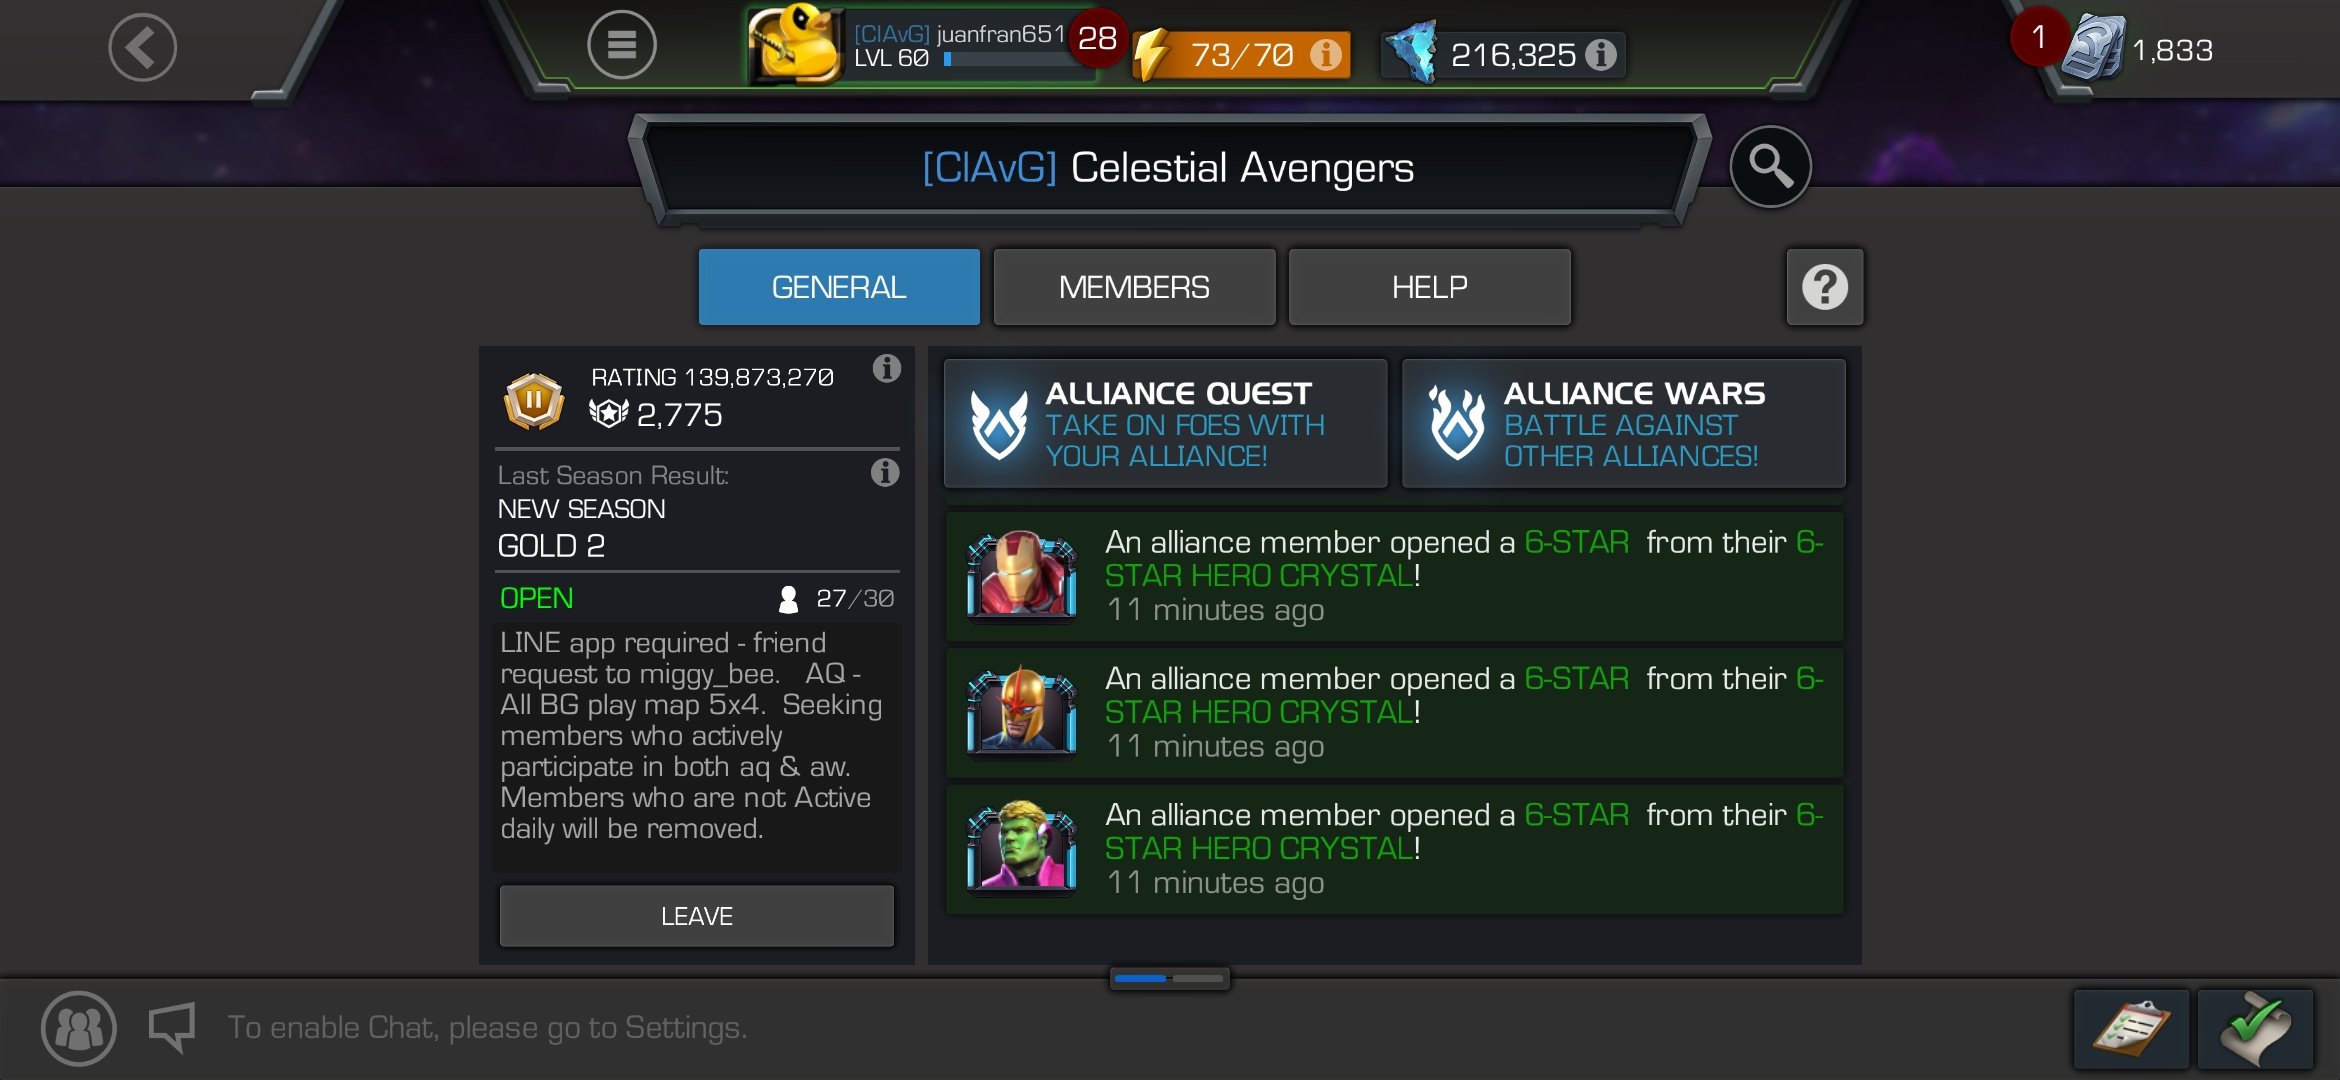Search alliances with the magnifier icon
This screenshot has width=2340, height=1080.
coord(1770,166)
